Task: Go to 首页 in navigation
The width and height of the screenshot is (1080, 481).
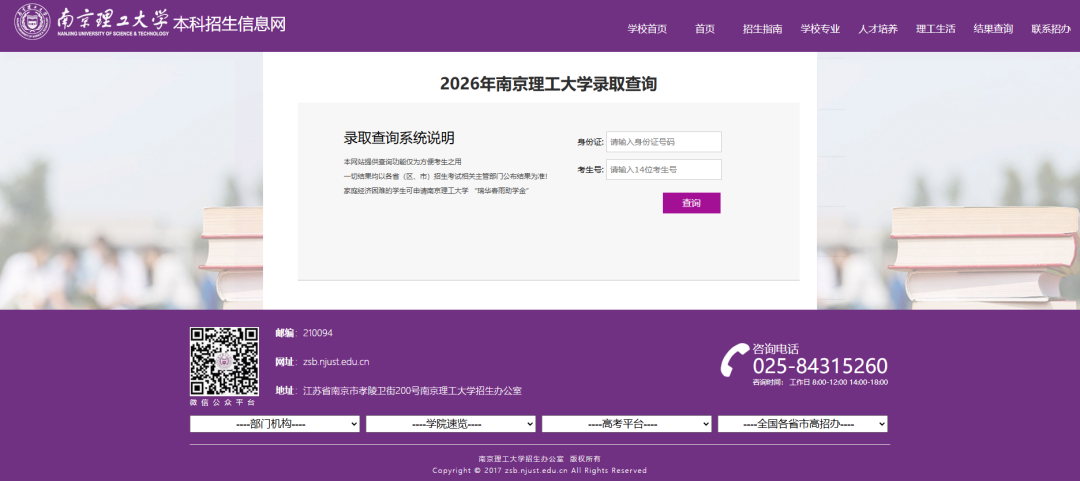Action: [x=705, y=29]
